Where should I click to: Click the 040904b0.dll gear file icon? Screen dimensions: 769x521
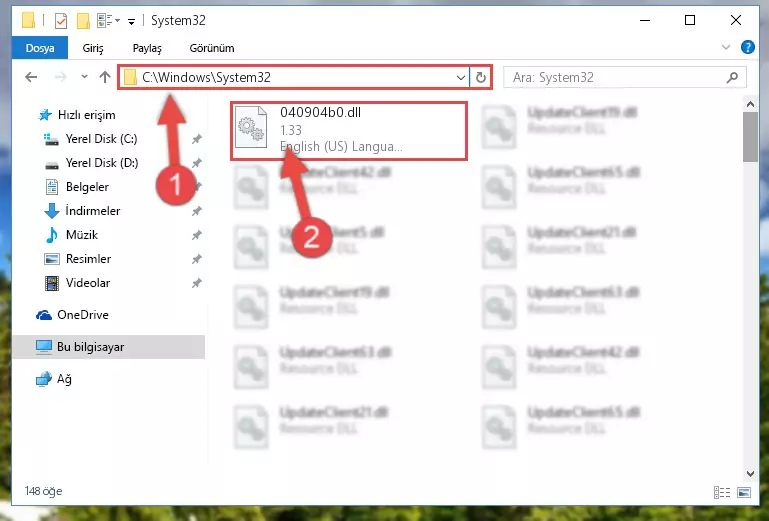(x=251, y=128)
